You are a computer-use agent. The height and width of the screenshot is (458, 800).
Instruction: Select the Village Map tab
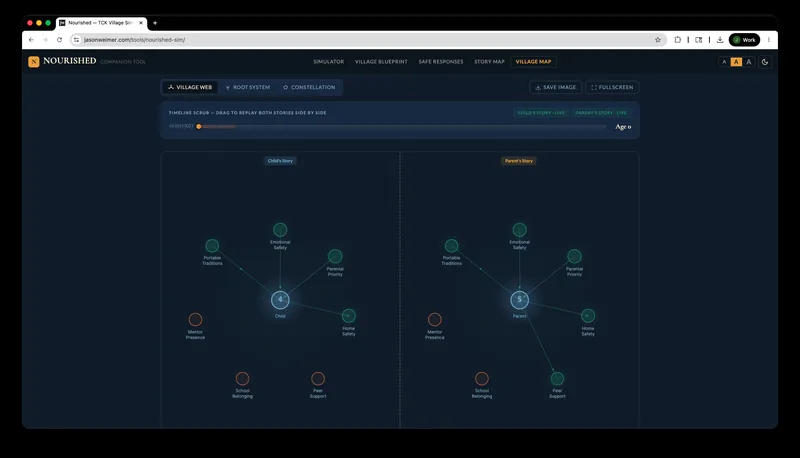coord(533,62)
